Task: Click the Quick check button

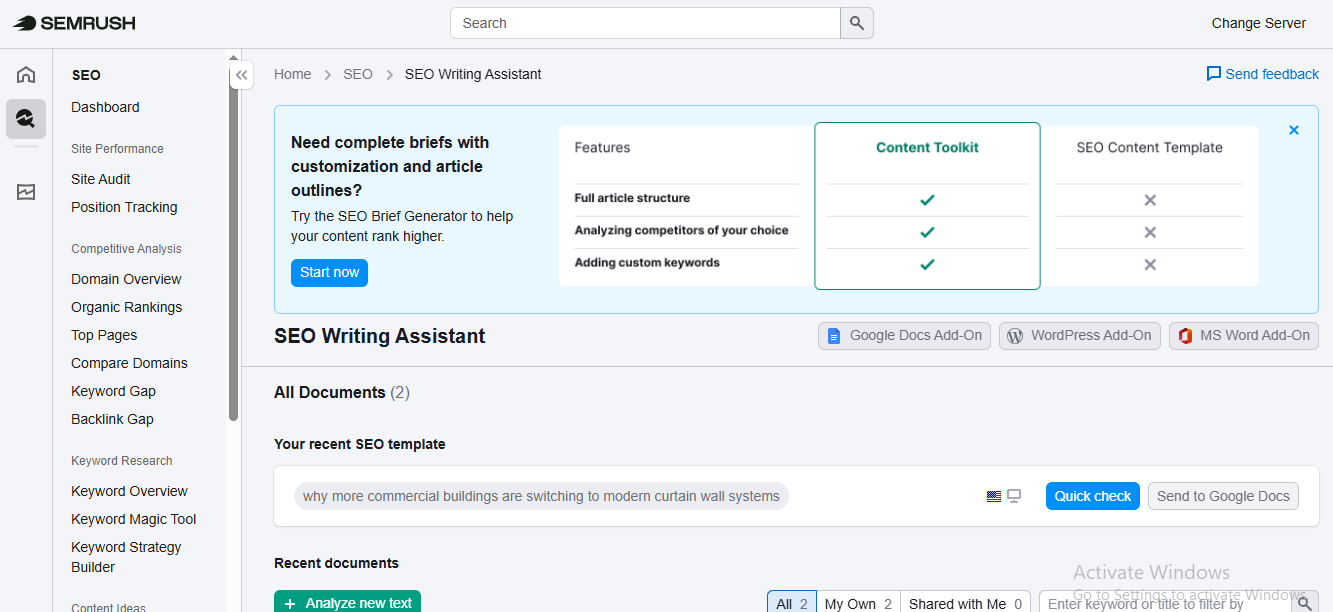Action: 1093,496
